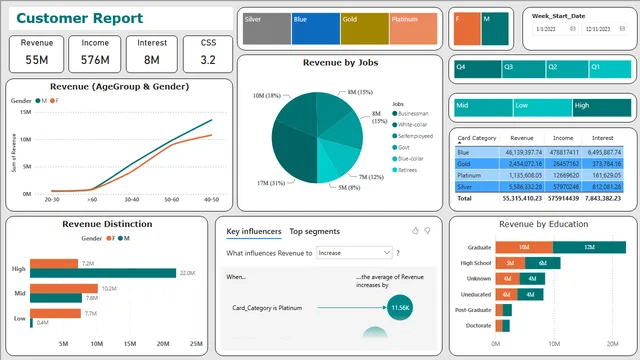The width and height of the screenshot is (640, 360).
Task: Sort table by Interest column header
Action: (602, 138)
